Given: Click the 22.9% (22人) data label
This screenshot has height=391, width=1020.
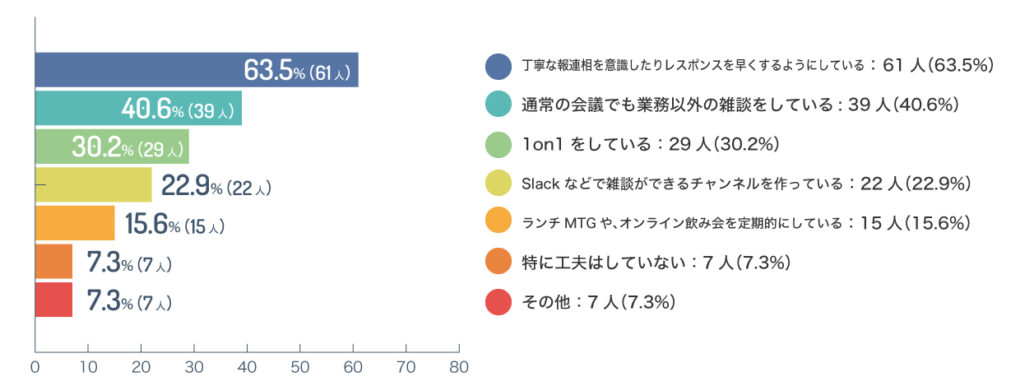Looking at the screenshot, I should point(216,188).
